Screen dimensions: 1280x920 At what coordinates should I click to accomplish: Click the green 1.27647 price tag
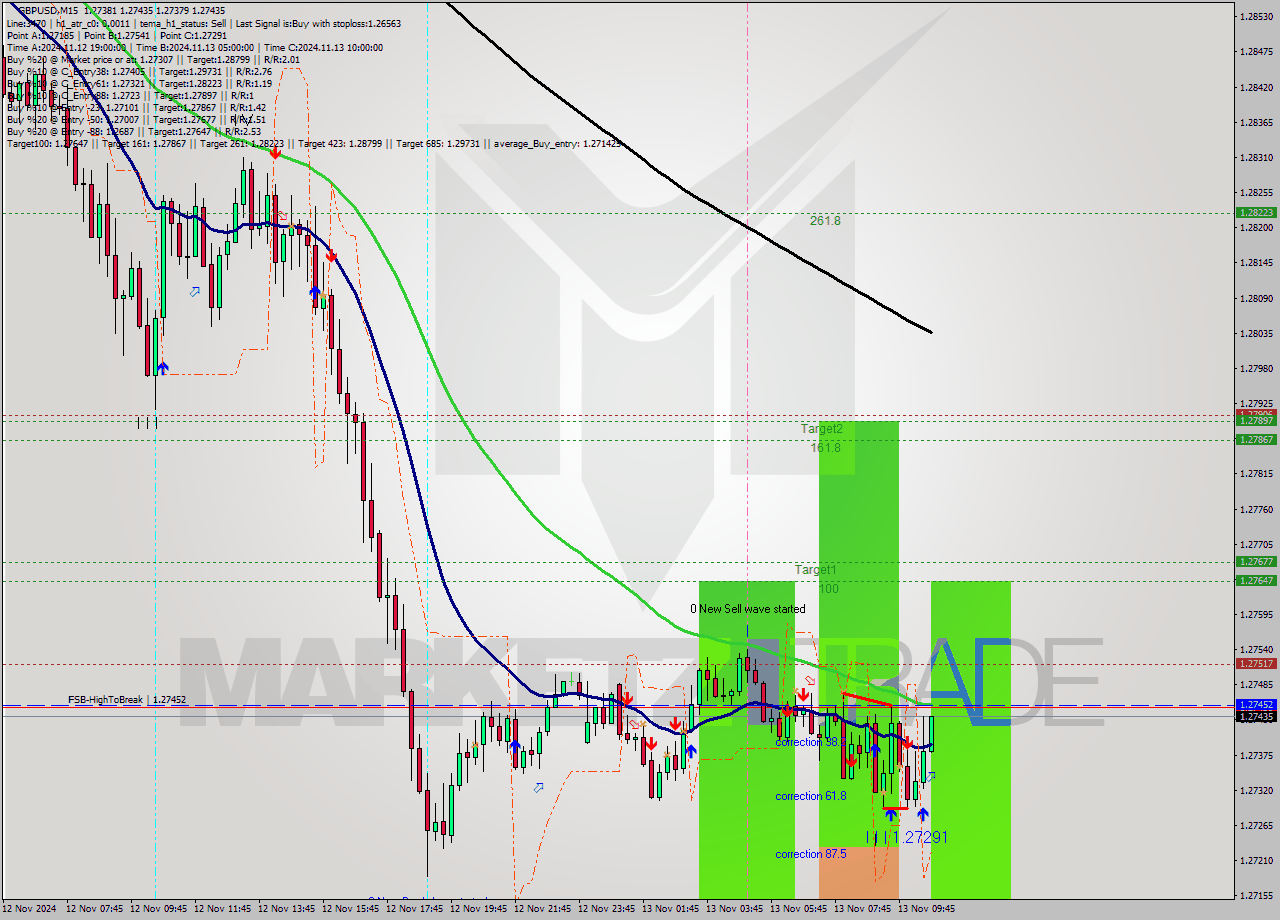tap(1256, 581)
